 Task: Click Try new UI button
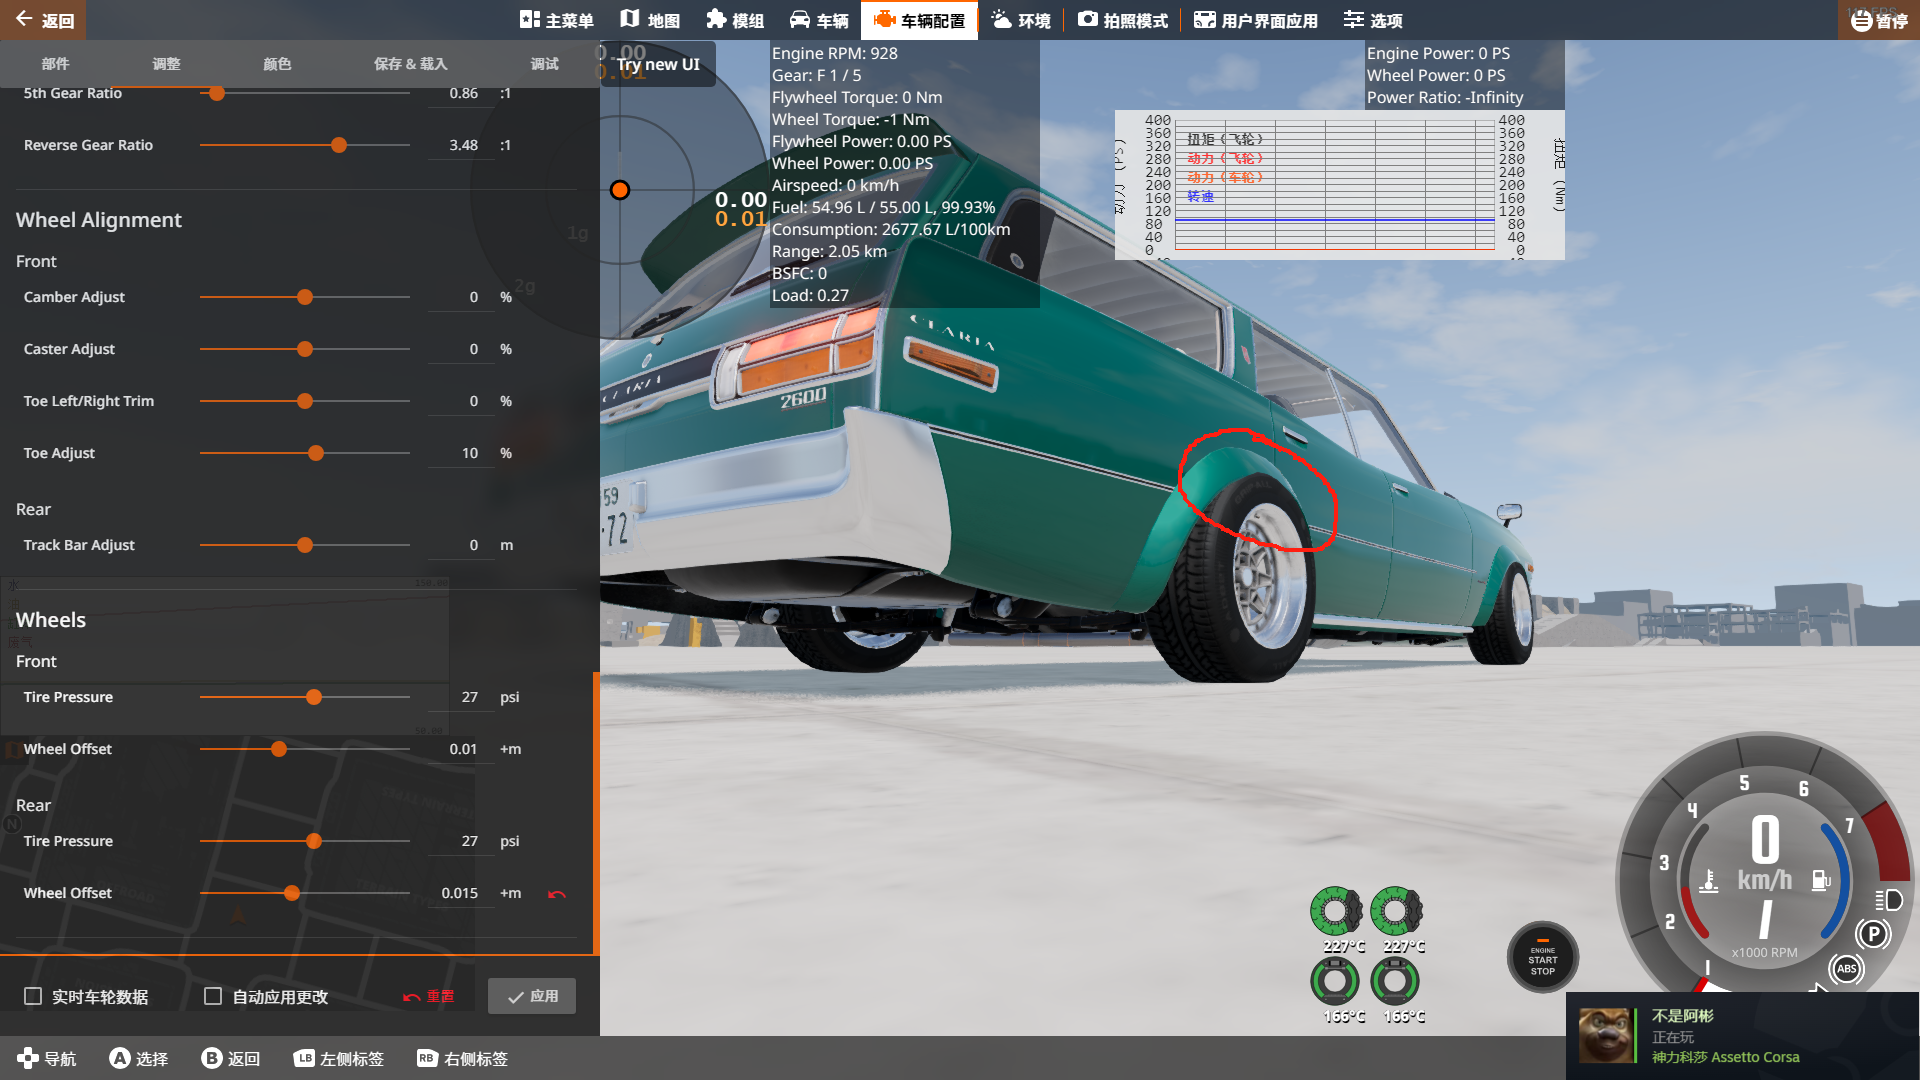point(658,64)
